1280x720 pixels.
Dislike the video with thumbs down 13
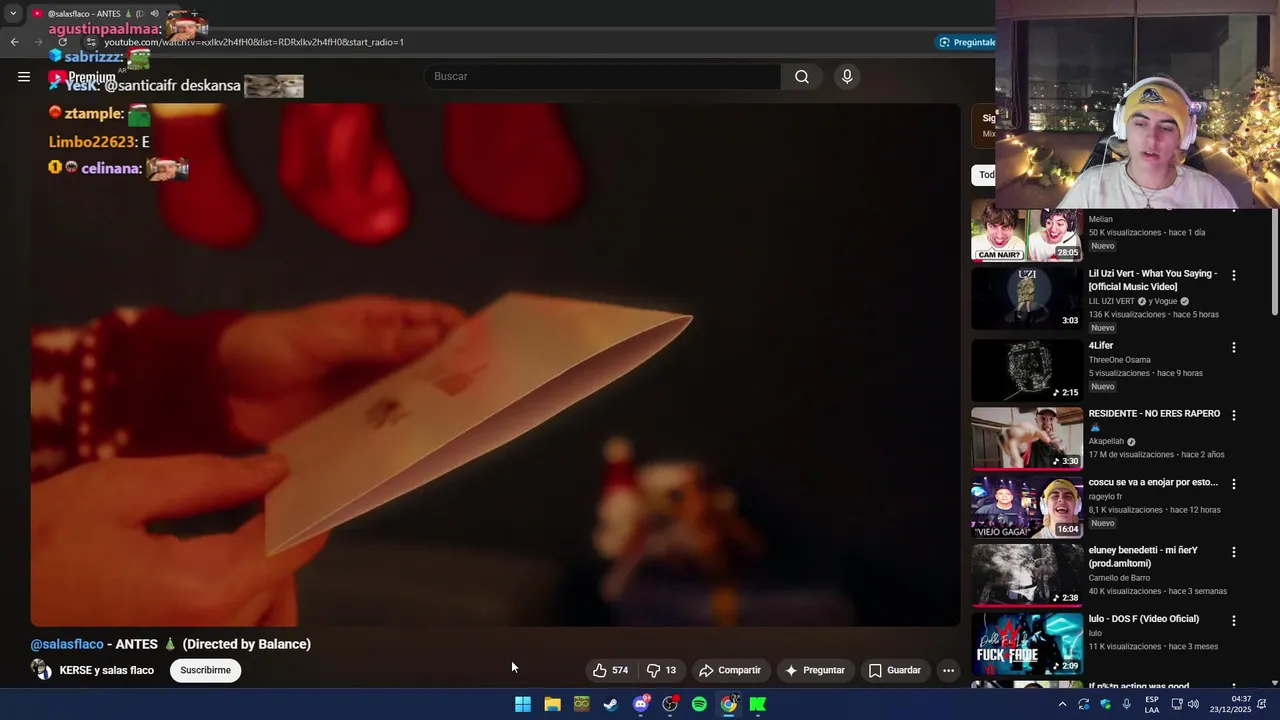tap(661, 670)
